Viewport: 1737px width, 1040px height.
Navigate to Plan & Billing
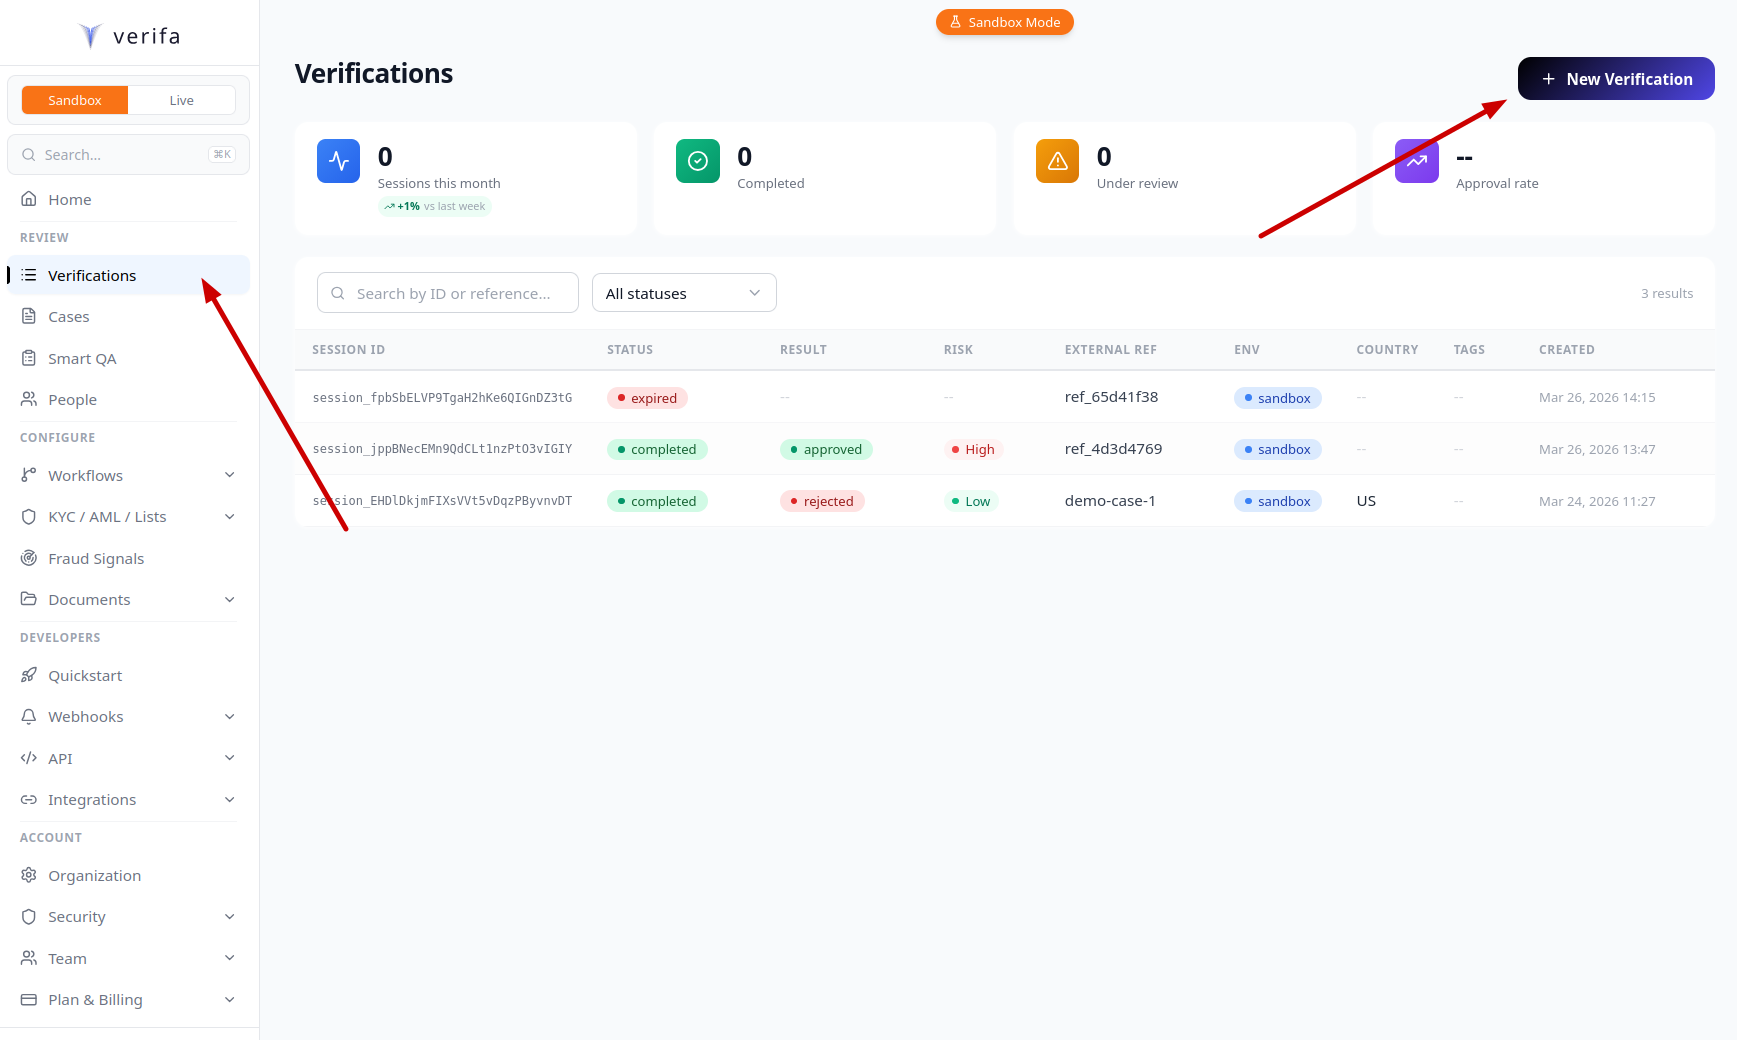[95, 999]
